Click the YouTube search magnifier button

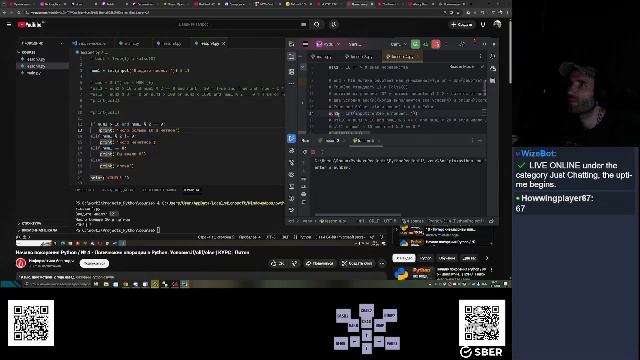(317, 24)
